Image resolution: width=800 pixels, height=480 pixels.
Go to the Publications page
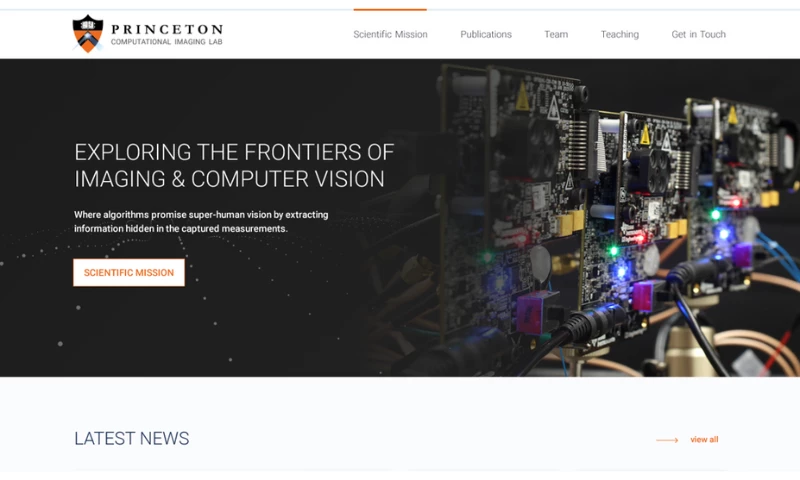point(486,34)
